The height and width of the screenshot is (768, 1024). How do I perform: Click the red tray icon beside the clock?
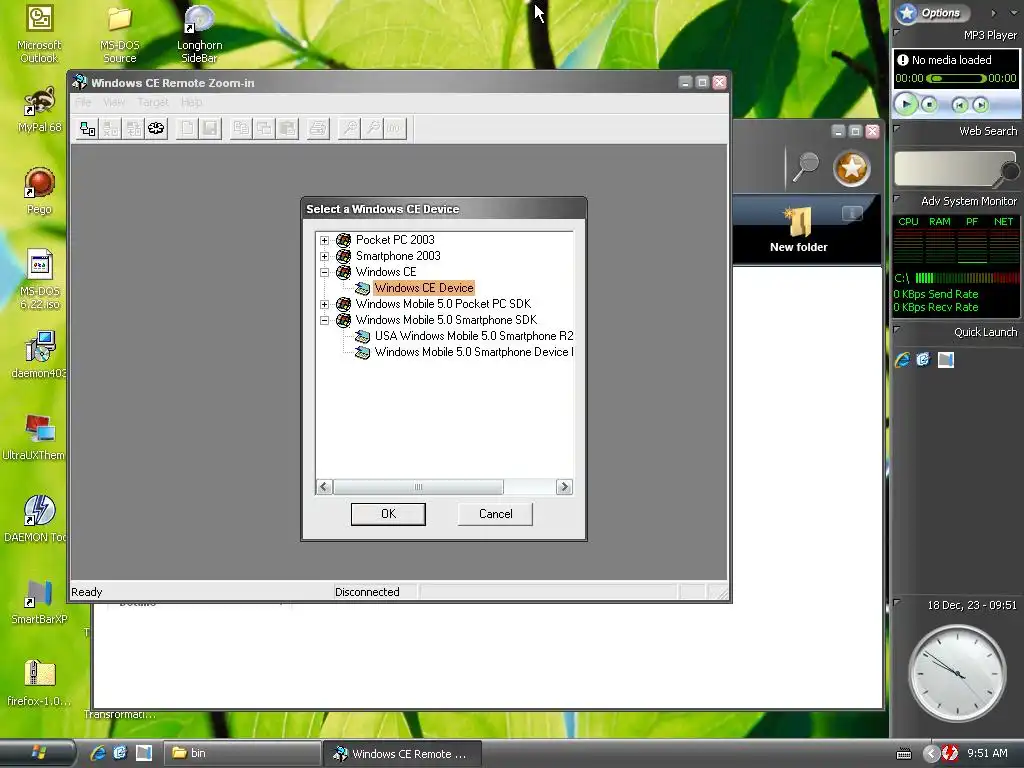(950, 753)
